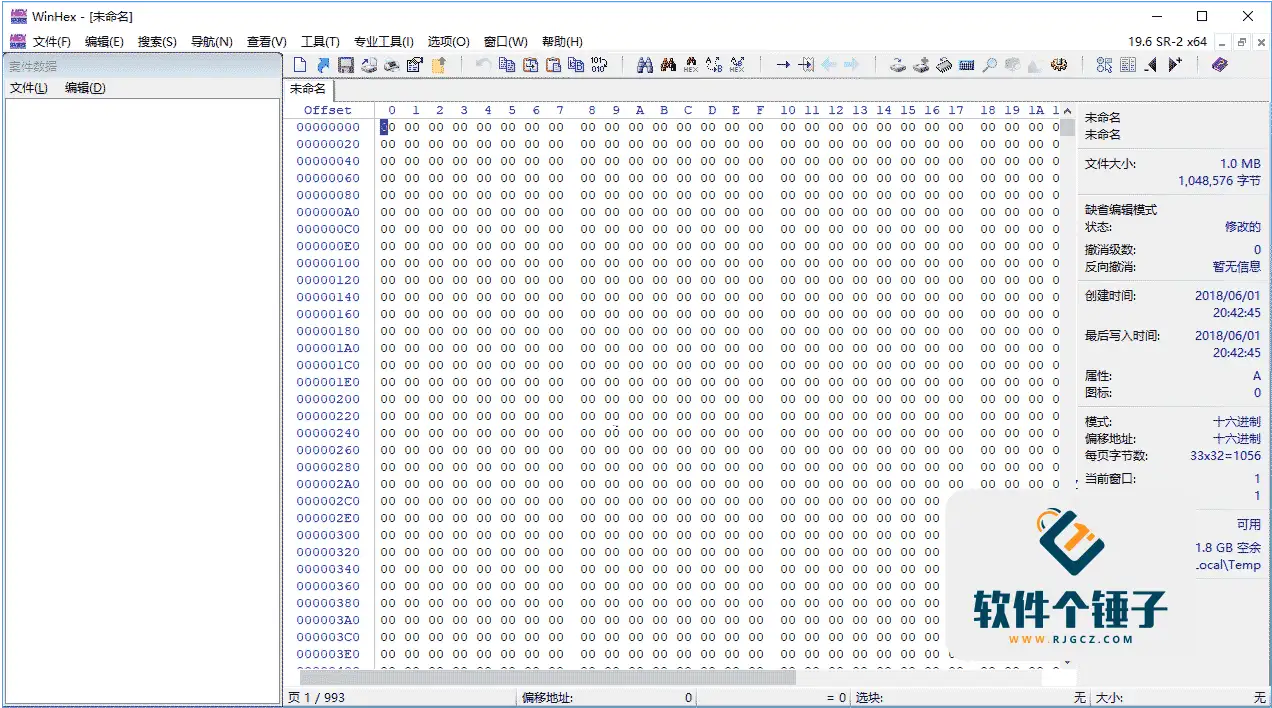The height and width of the screenshot is (708, 1272).
Task: Select offset row 00000100 in hex view
Action: (x=328, y=263)
